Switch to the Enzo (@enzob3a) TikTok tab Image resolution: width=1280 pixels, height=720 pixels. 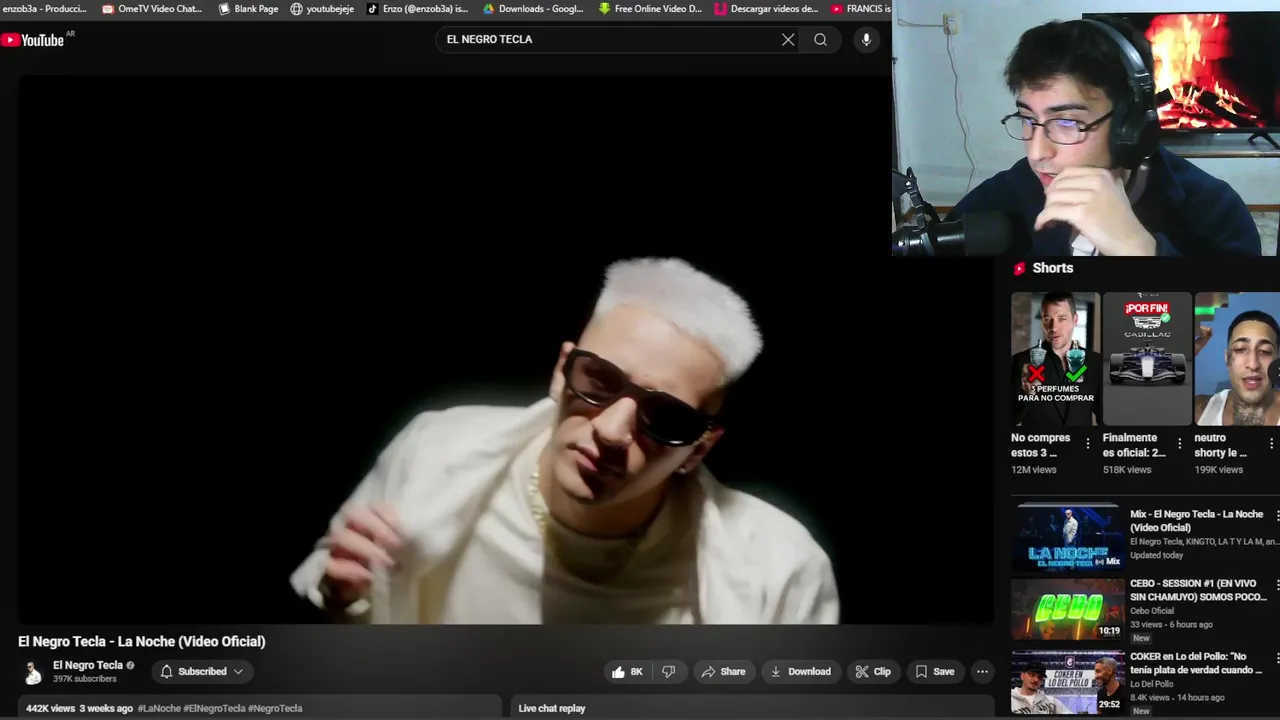point(418,9)
